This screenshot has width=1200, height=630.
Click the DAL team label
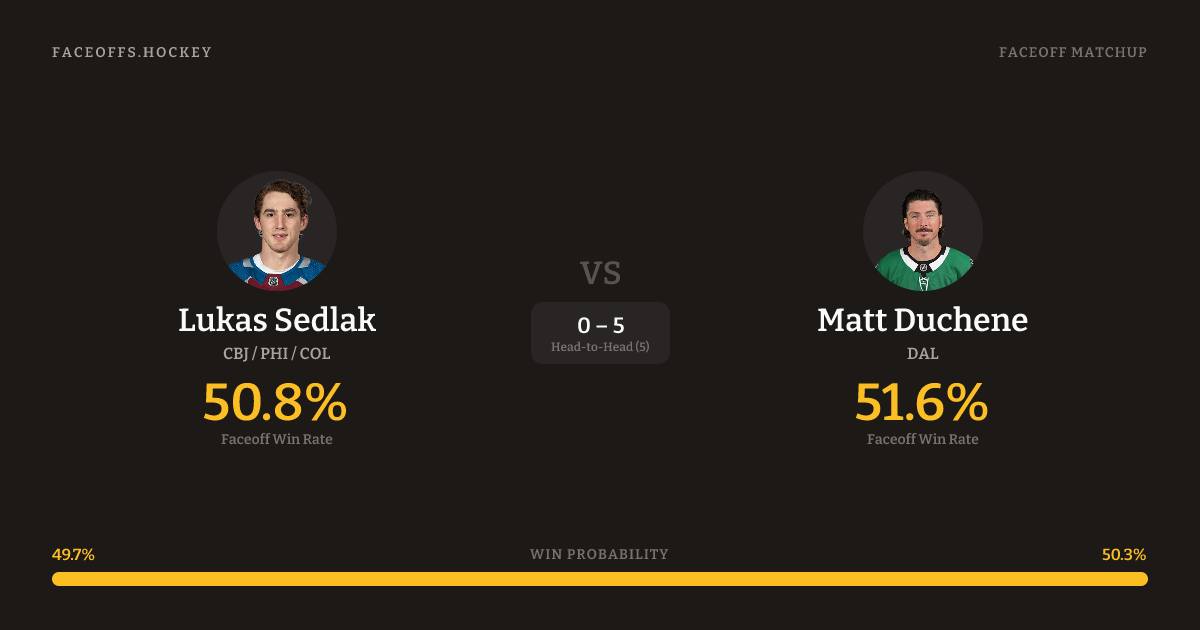click(922, 354)
